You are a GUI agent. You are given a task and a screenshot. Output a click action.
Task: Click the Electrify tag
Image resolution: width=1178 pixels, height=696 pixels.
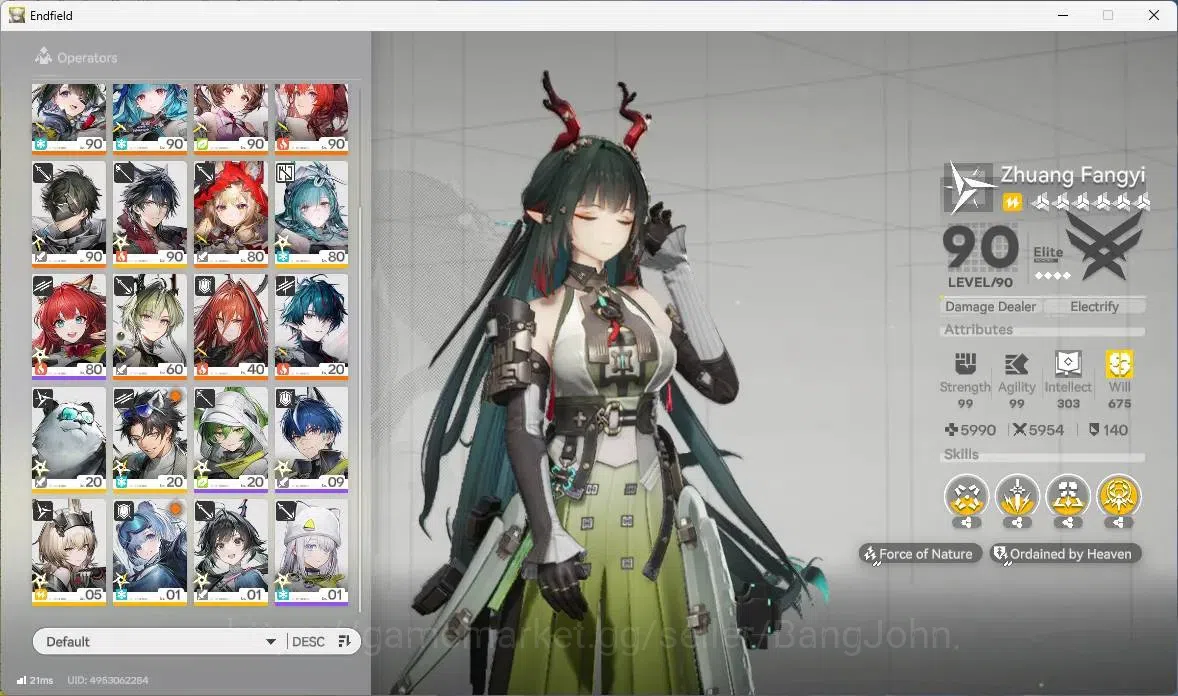click(1094, 306)
